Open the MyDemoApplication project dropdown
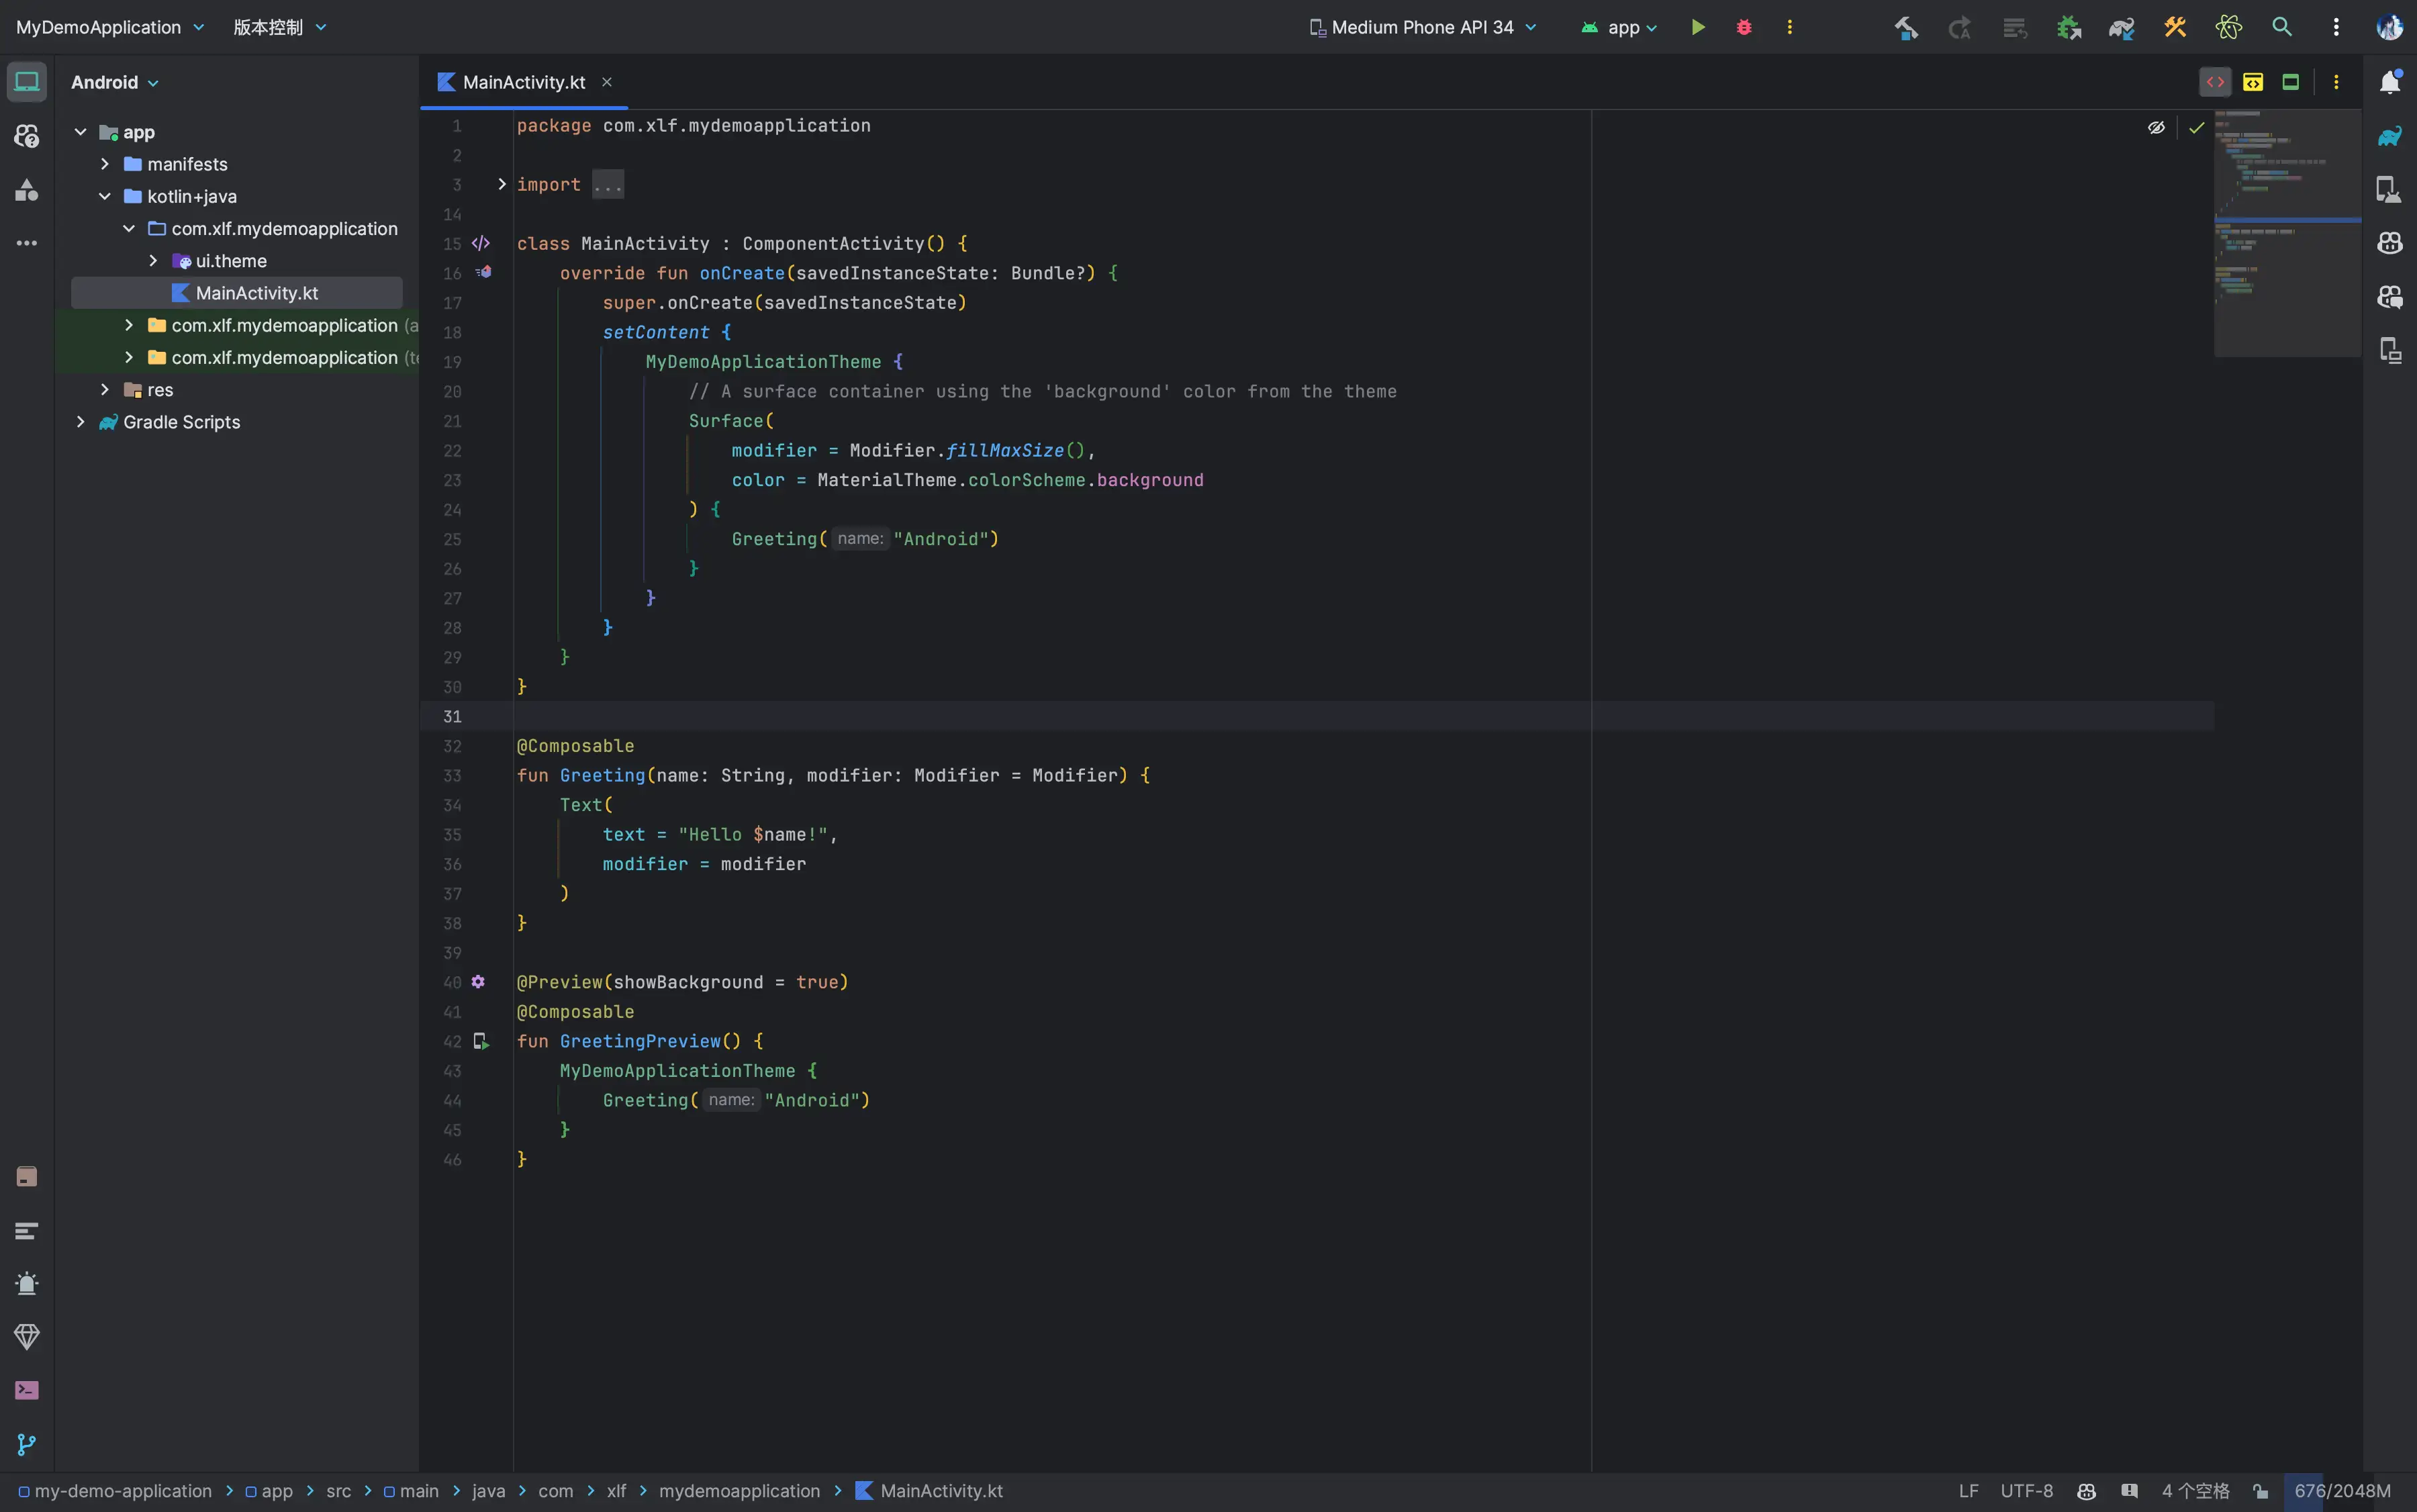The image size is (2417, 1512). [x=110, y=27]
